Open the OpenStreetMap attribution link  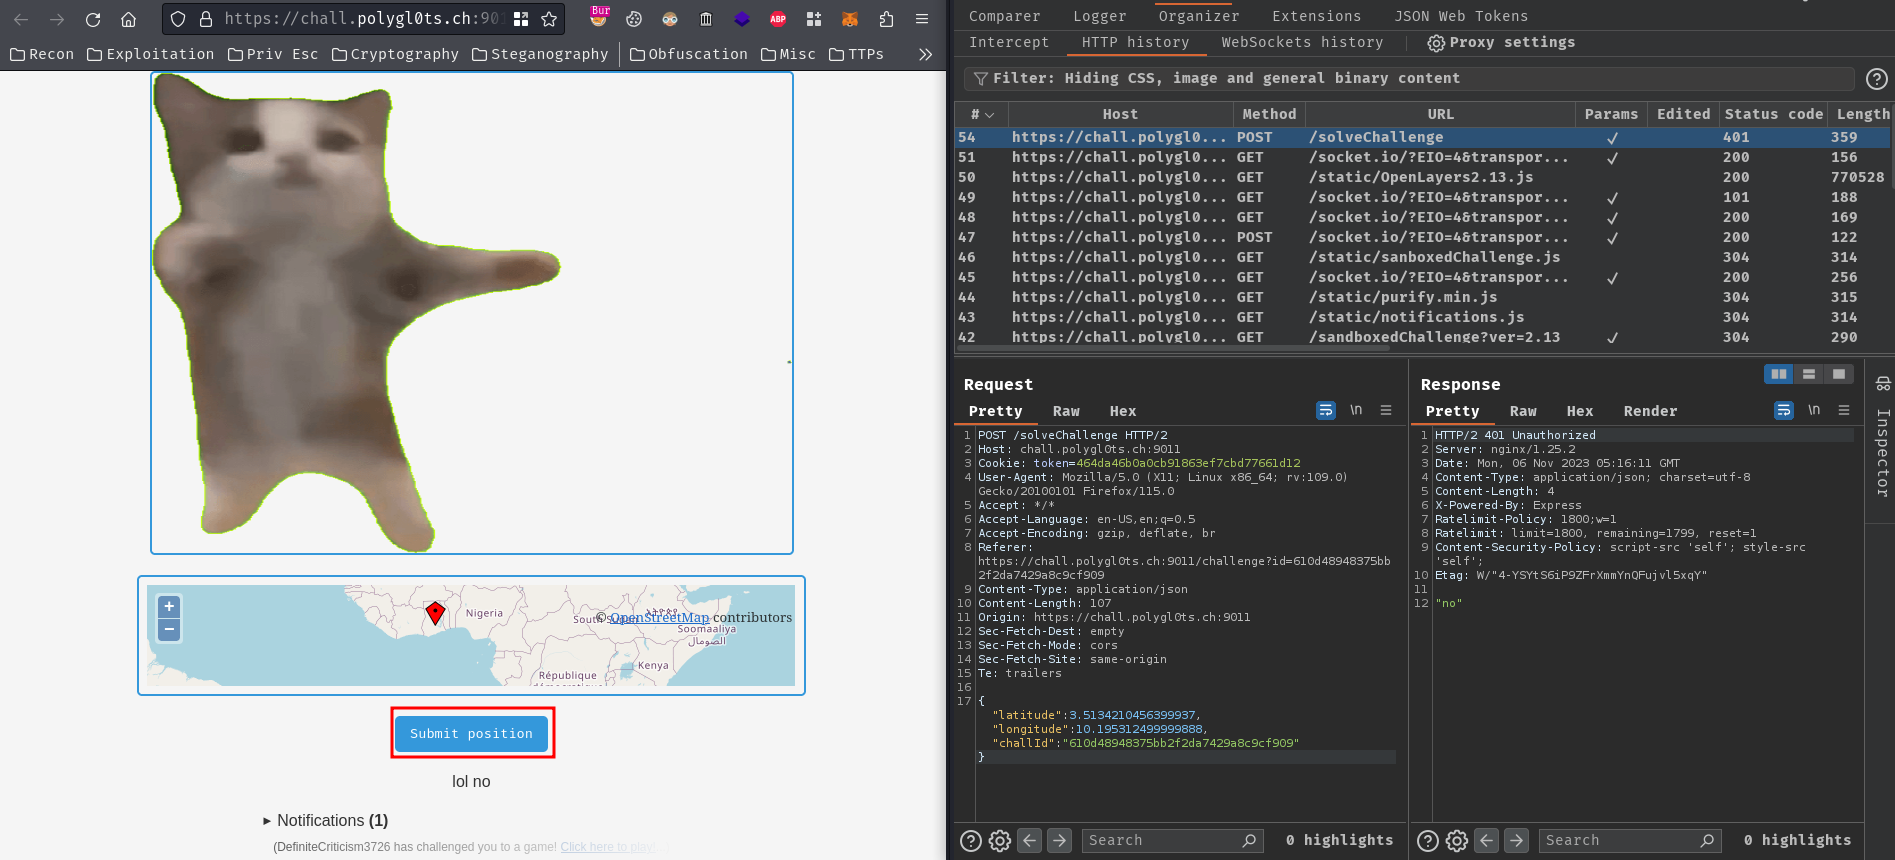(x=660, y=618)
